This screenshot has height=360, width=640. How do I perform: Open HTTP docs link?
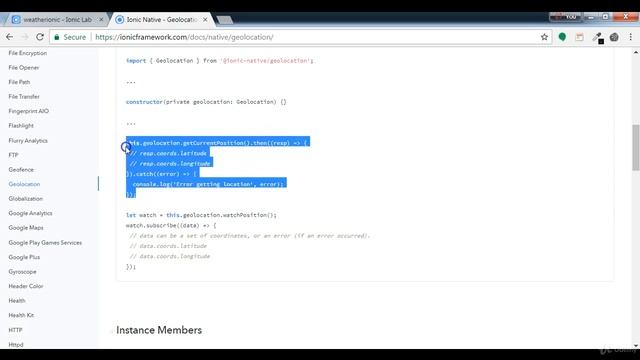tap(15, 330)
